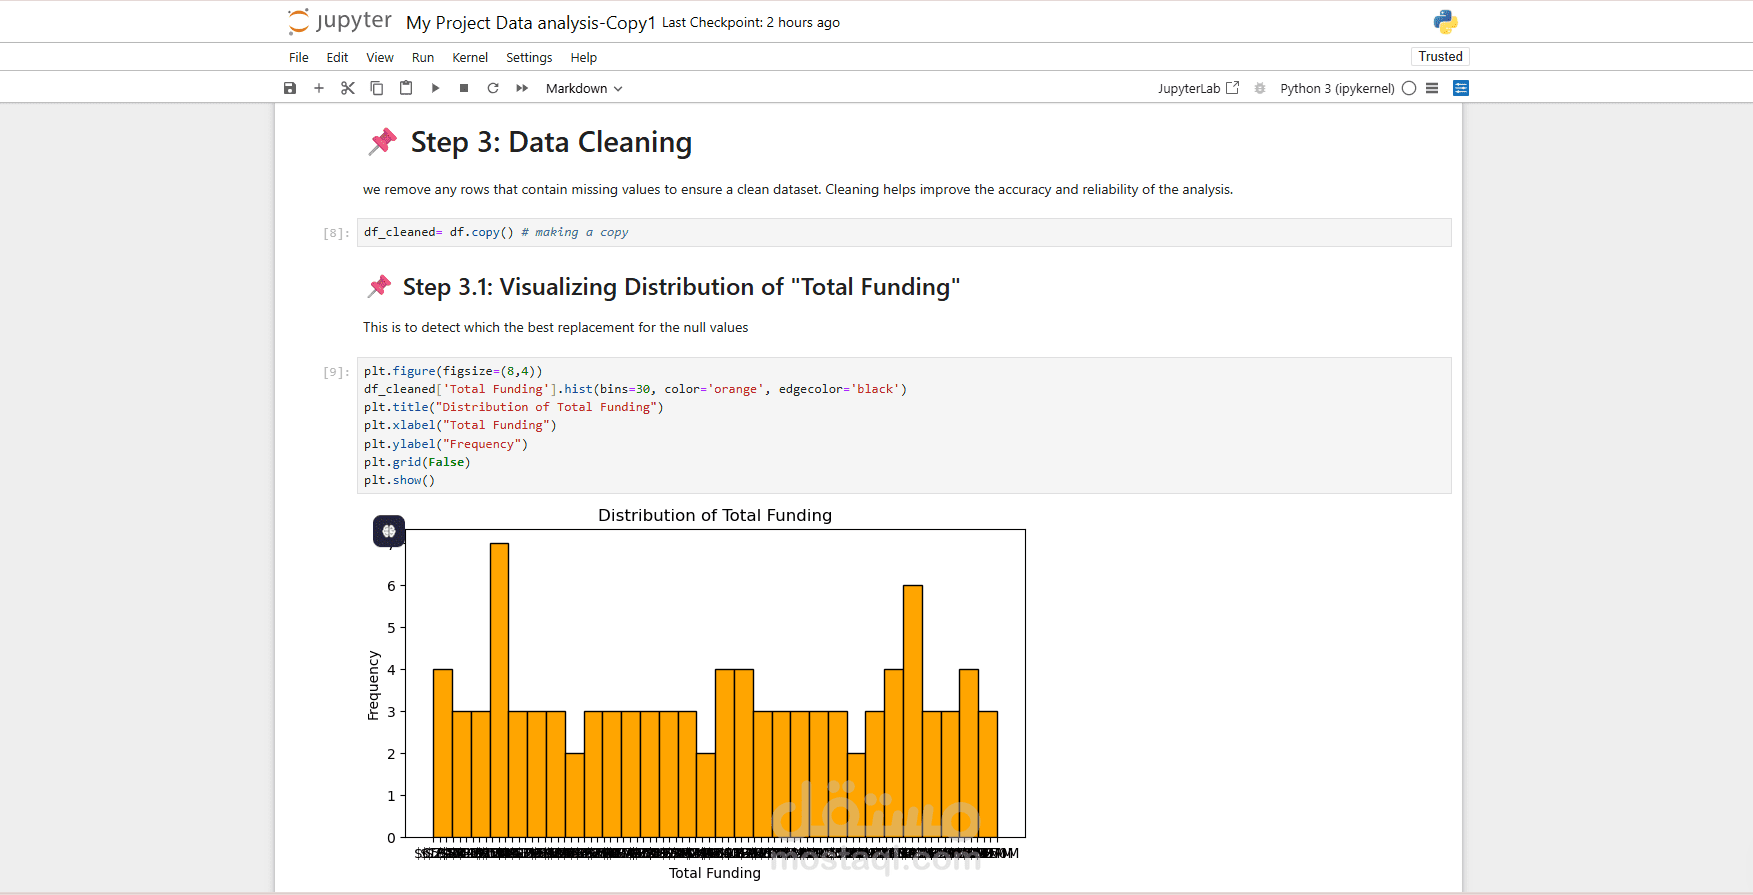Screen dimensions: 1753x895
Task: Cut the selected cell with the scissors icon
Action: (x=348, y=88)
